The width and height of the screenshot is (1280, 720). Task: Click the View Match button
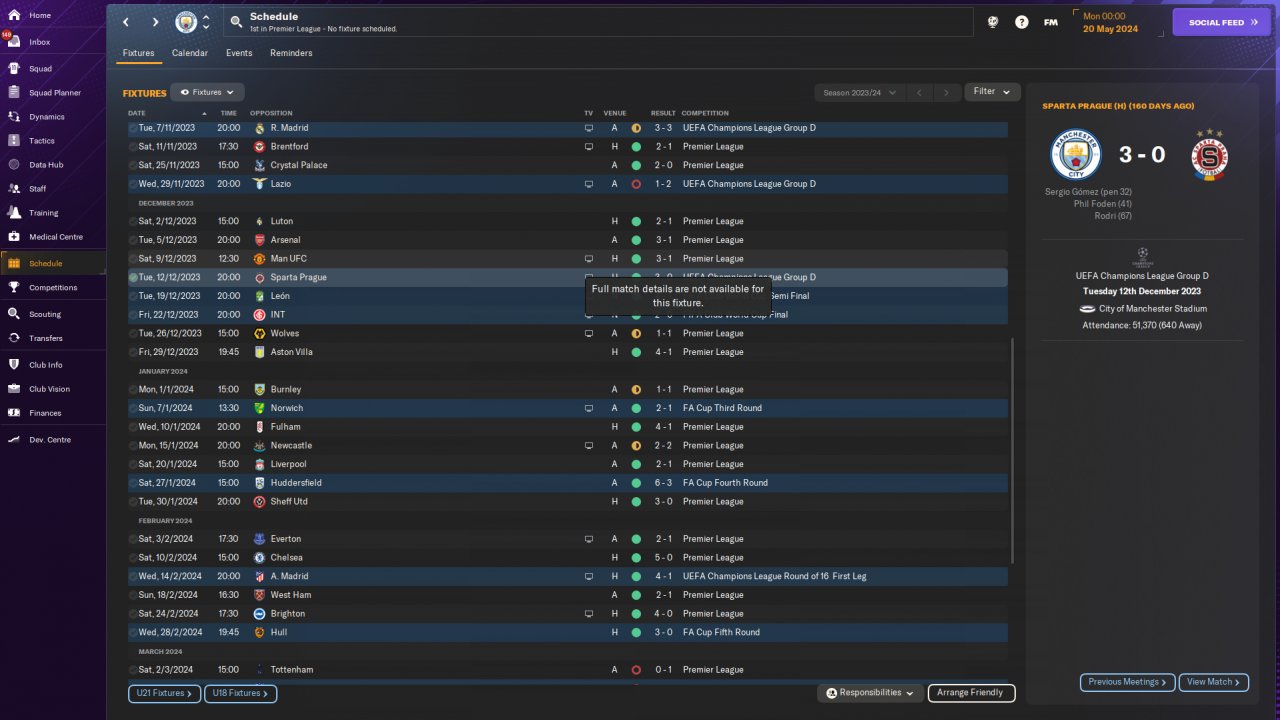pyautogui.click(x=1214, y=682)
